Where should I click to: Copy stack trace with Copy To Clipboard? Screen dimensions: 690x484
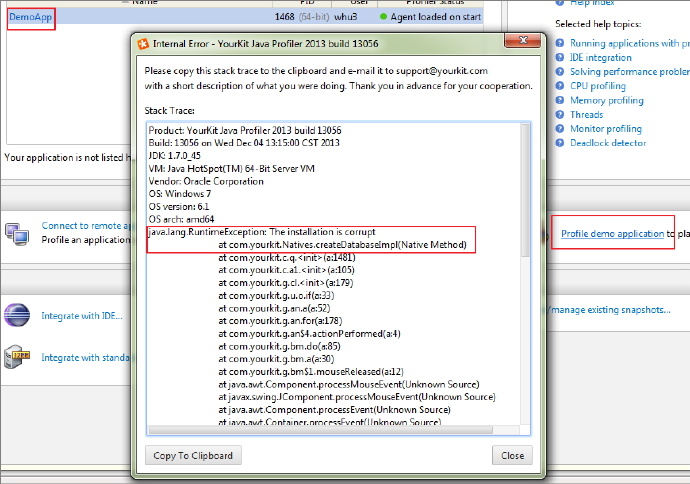(x=193, y=455)
